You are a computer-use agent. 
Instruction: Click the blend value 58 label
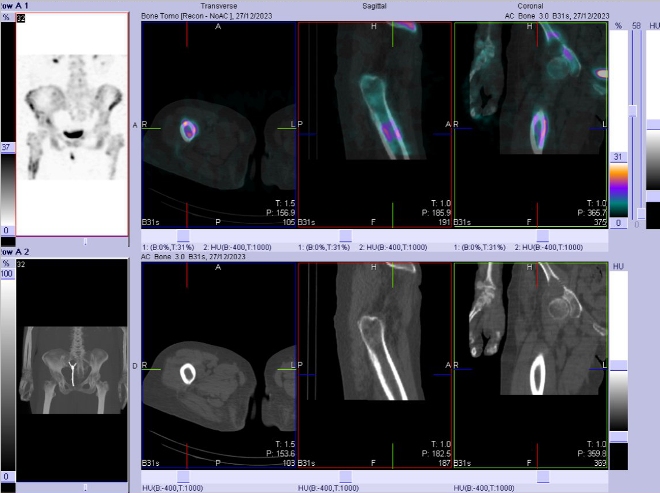click(636, 26)
